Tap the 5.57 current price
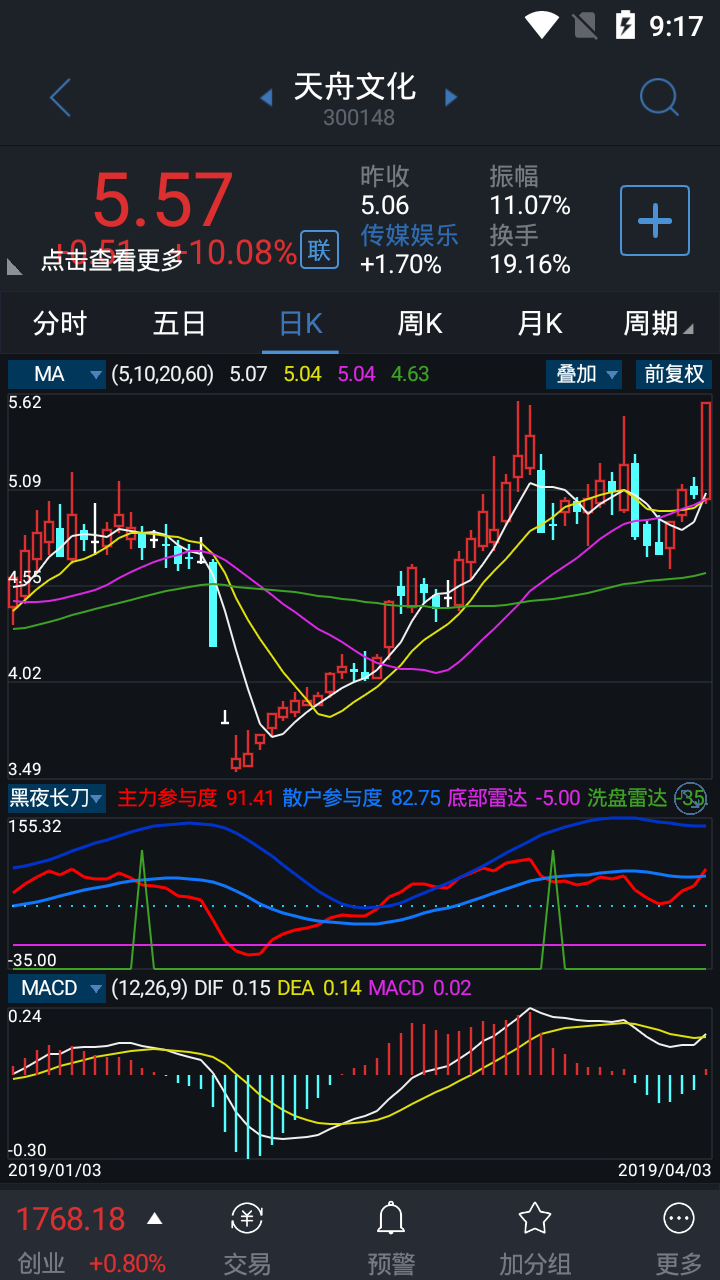720x1280 pixels. click(163, 201)
